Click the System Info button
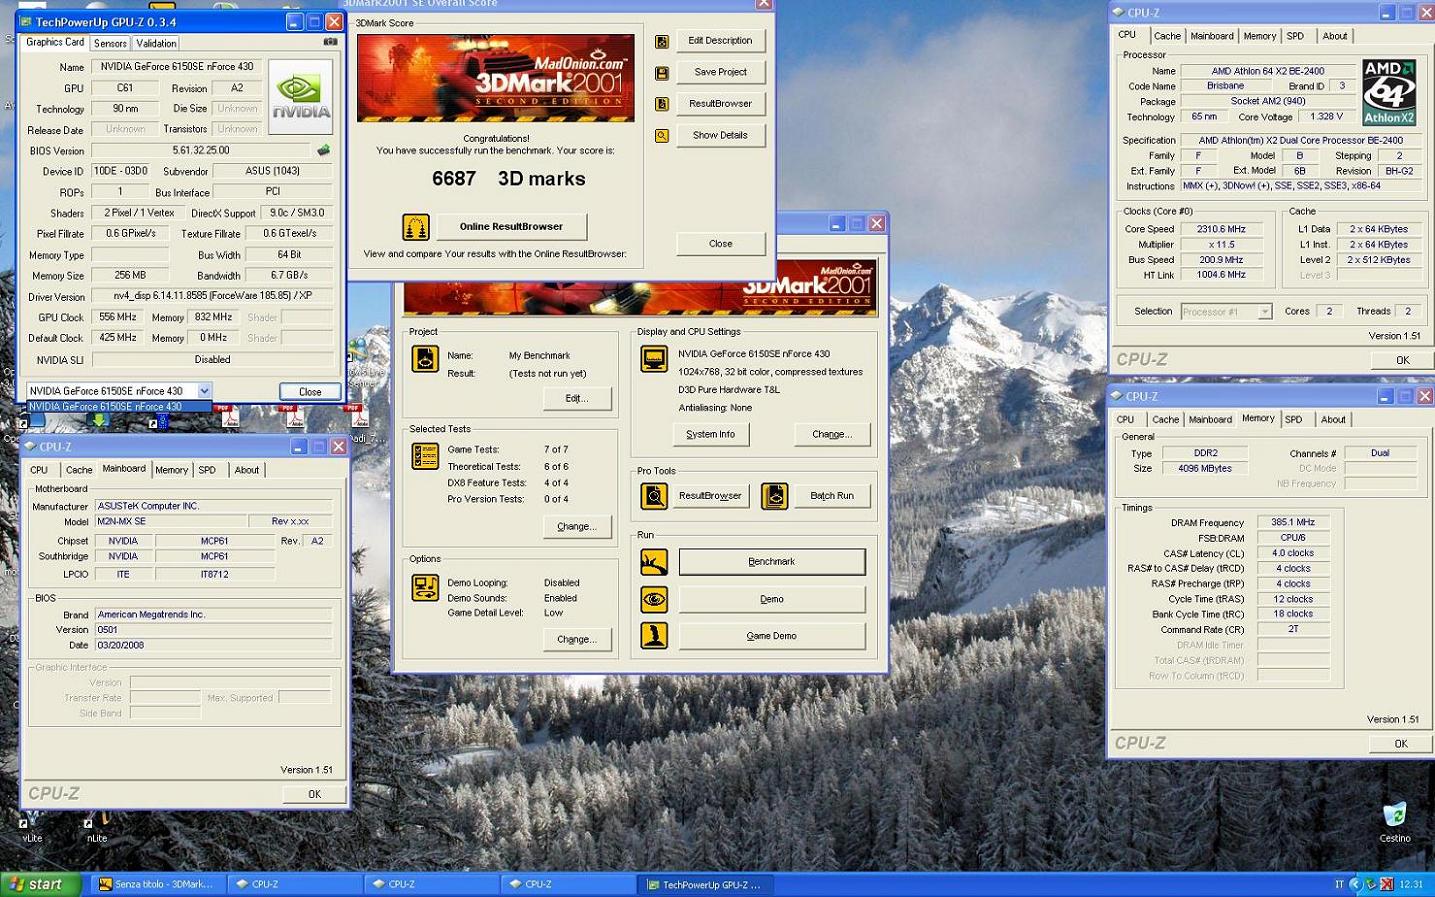This screenshot has height=897, width=1435. (710, 434)
